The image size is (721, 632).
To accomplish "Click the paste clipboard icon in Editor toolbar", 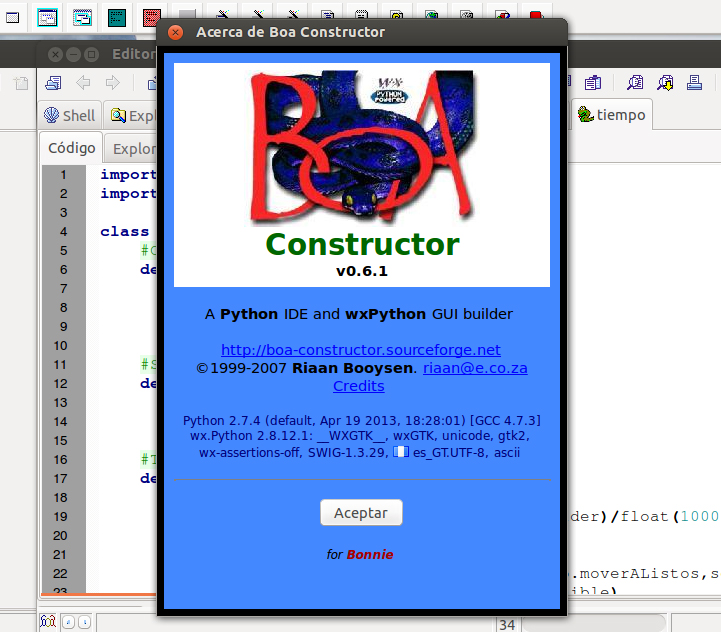I will pyautogui.click(x=593, y=83).
